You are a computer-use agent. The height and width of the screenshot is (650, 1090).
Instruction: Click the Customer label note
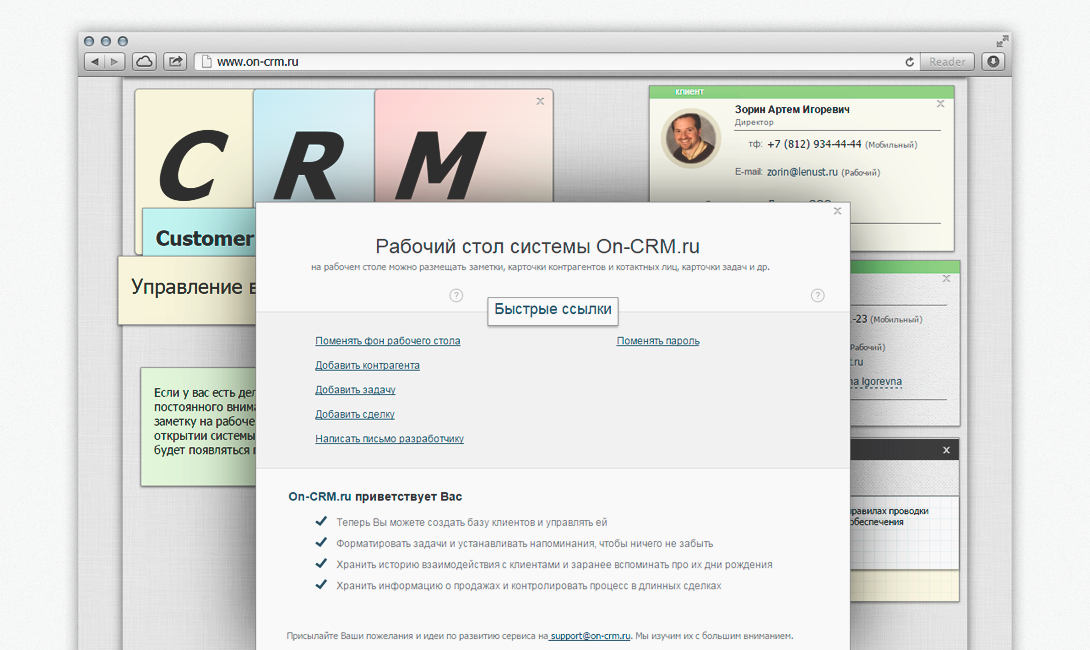coord(200,233)
